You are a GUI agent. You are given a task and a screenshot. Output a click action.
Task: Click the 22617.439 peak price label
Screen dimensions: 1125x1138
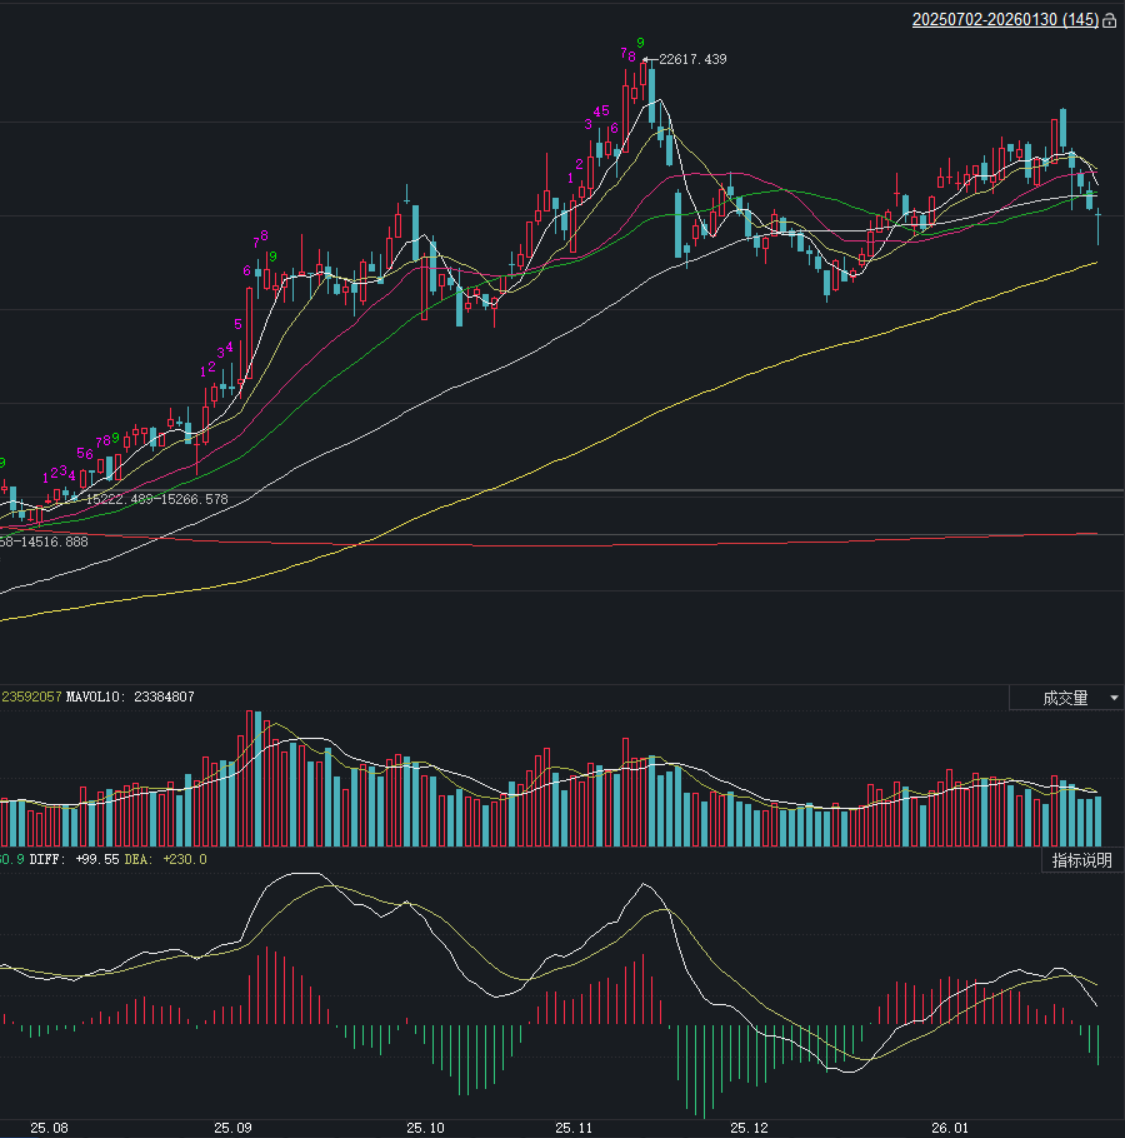[x=692, y=59]
